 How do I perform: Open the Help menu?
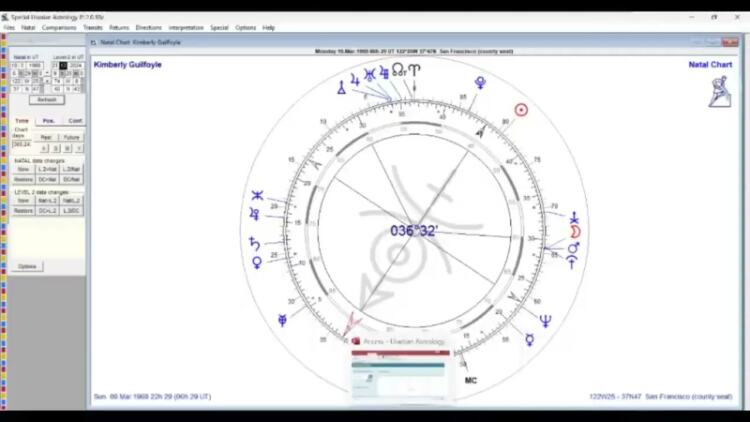[x=268, y=28]
